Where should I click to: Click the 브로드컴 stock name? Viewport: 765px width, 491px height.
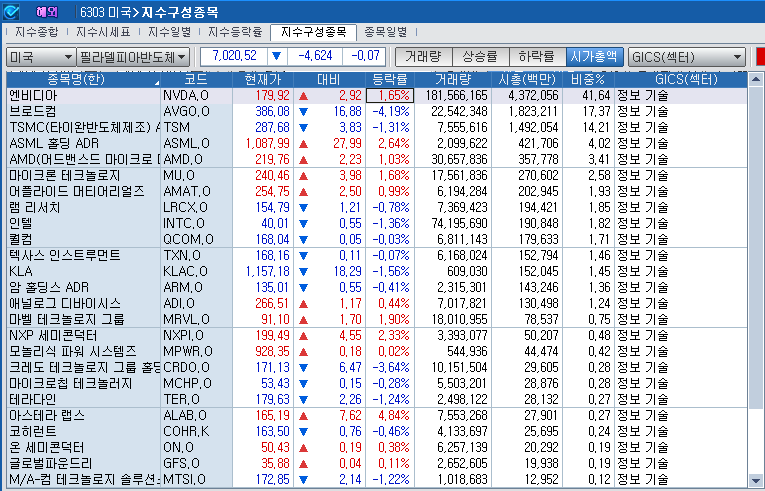[x=33, y=112]
